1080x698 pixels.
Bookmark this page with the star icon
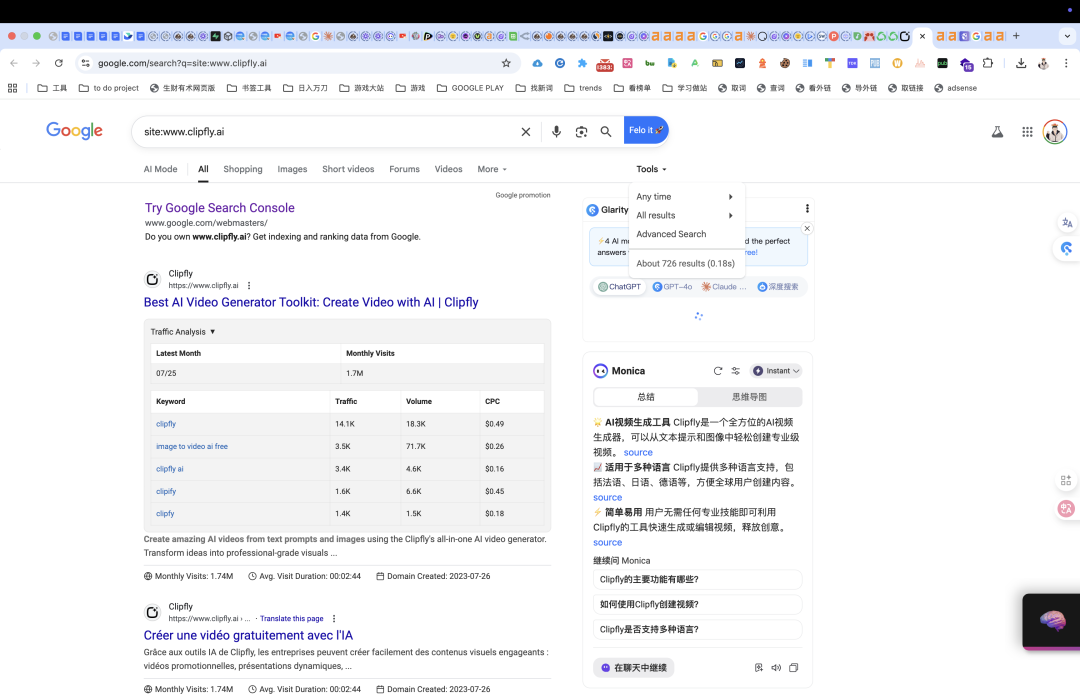pos(506,63)
